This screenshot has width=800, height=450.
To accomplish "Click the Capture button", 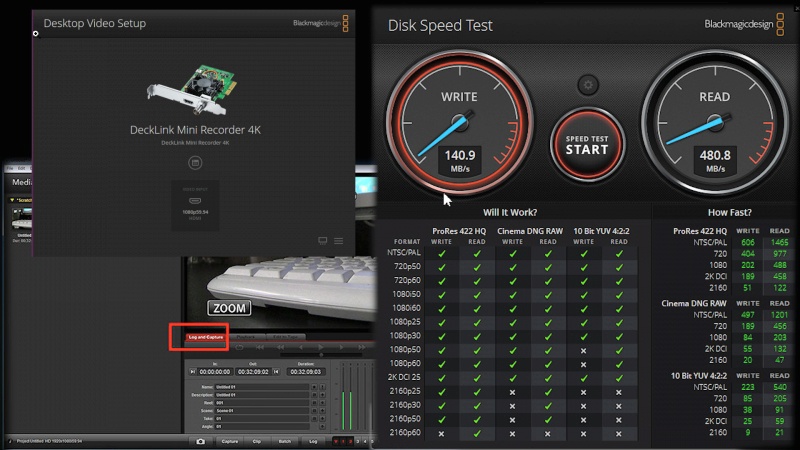I will click(229, 440).
